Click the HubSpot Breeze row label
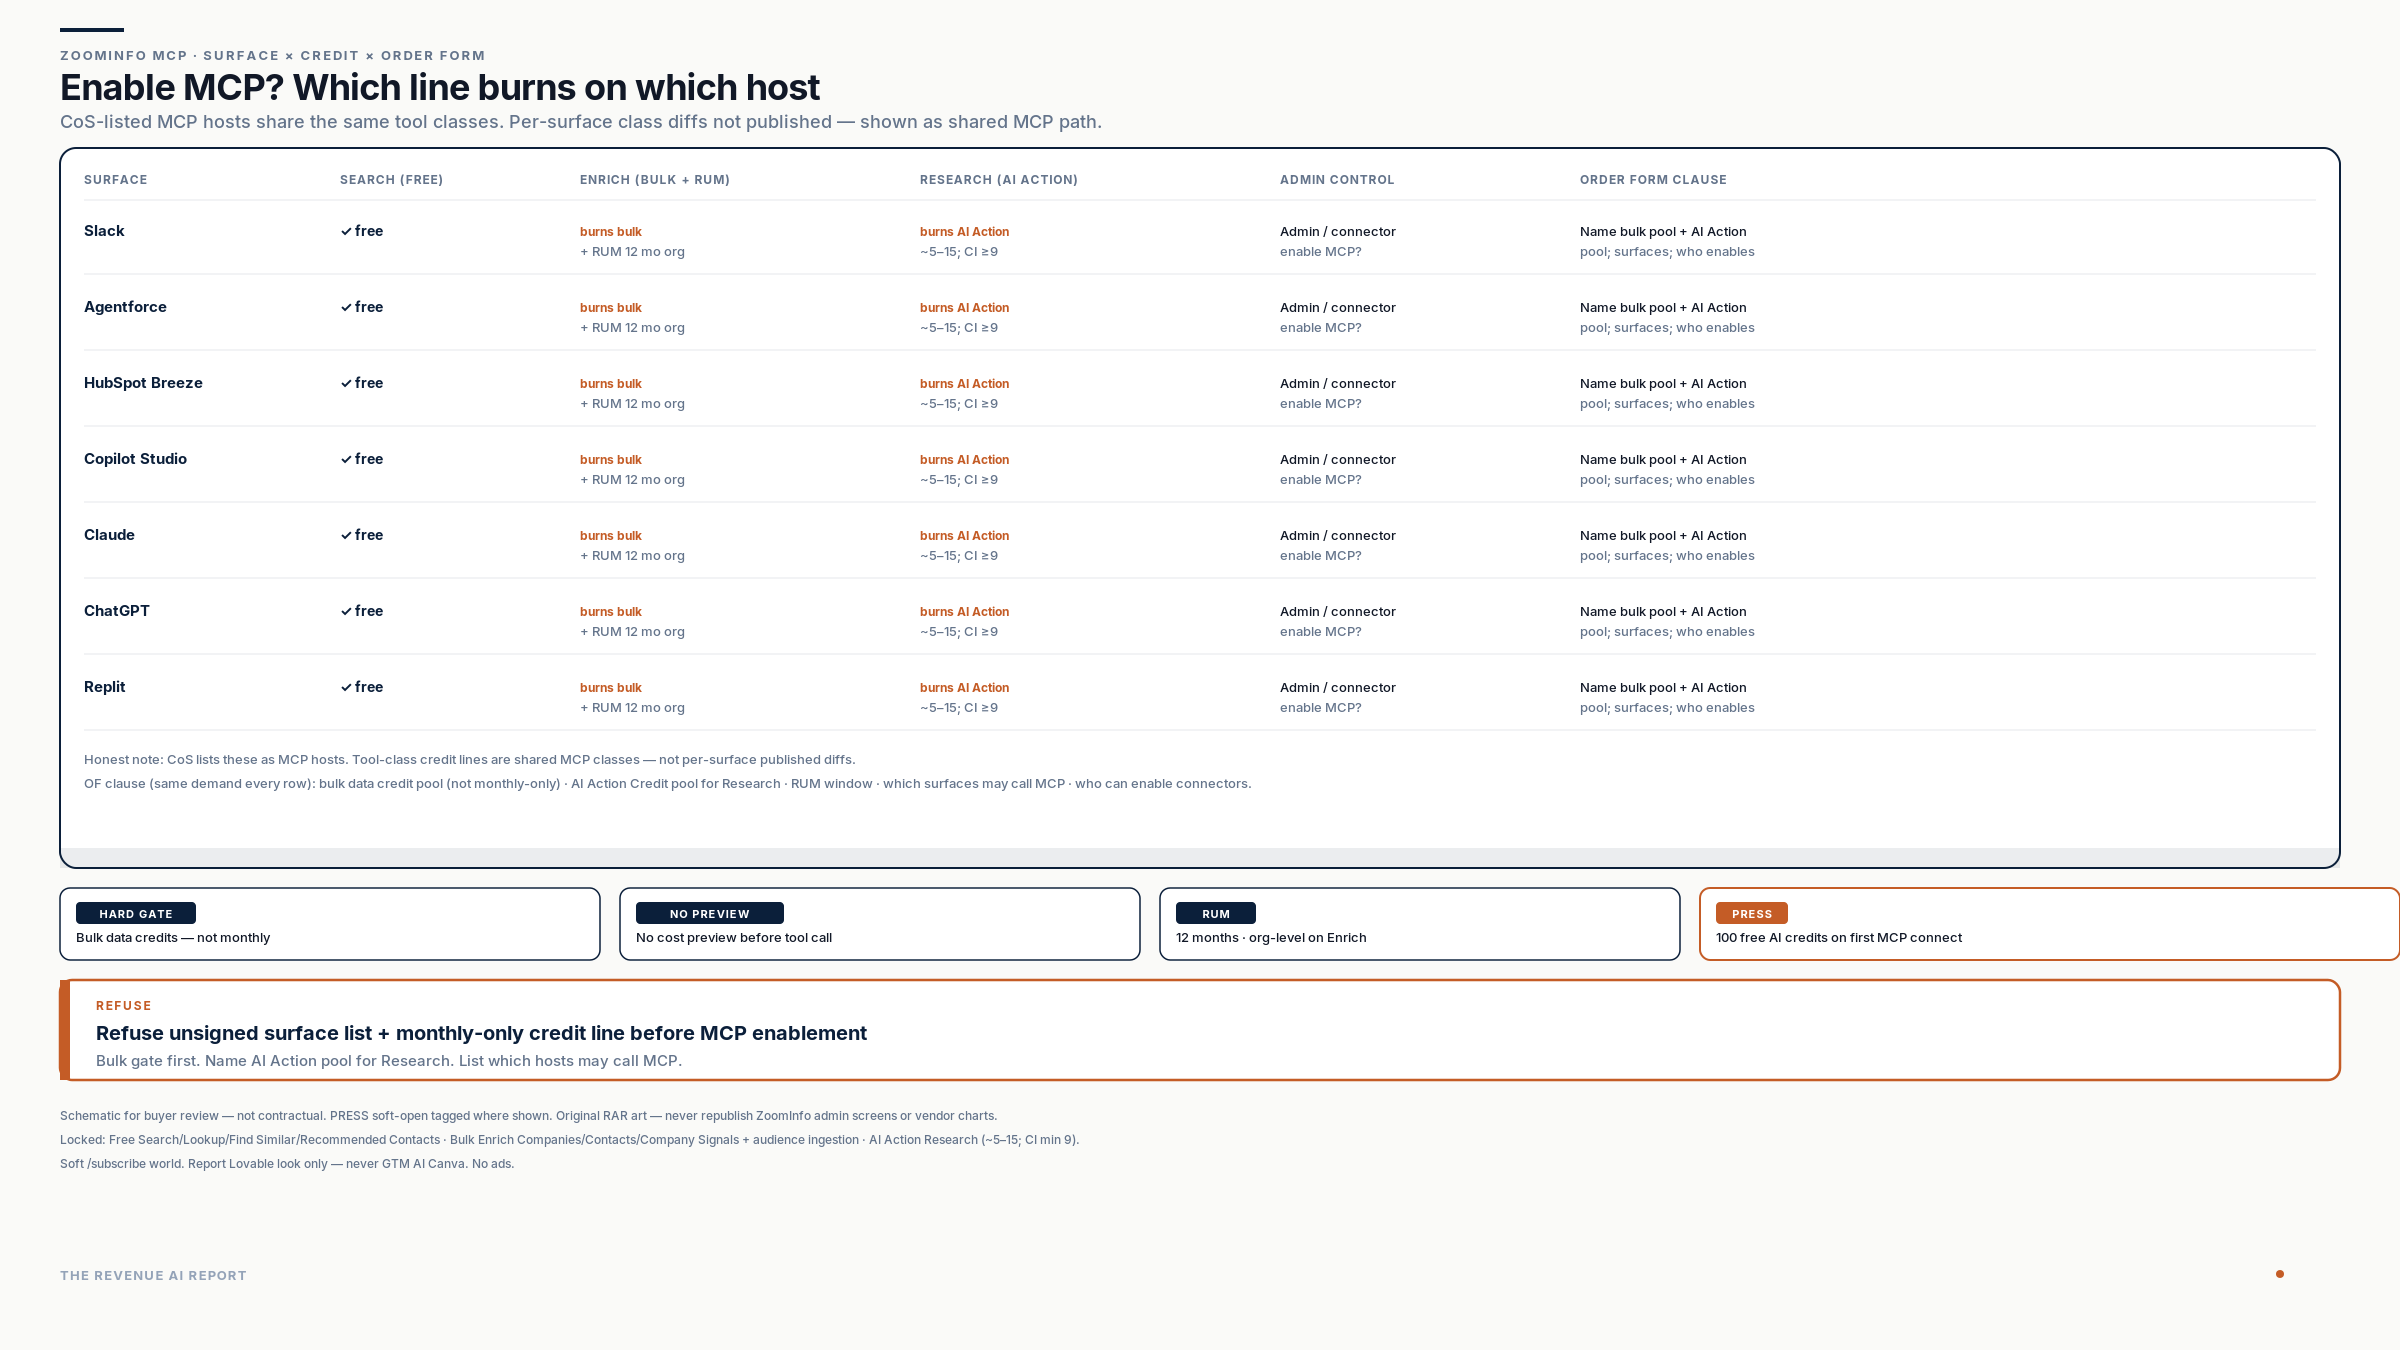The width and height of the screenshot is (2400, 1350). click(x=143, y=383)
